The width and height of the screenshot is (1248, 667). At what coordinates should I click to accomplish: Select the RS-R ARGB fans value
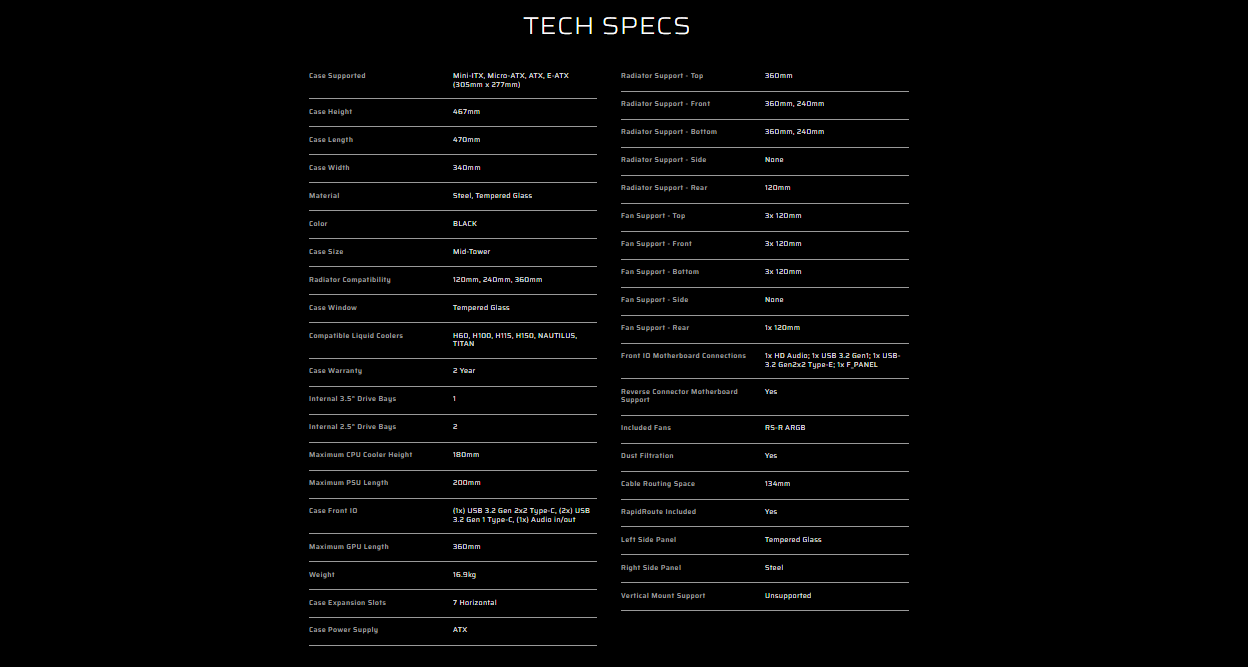click(785, 428)
